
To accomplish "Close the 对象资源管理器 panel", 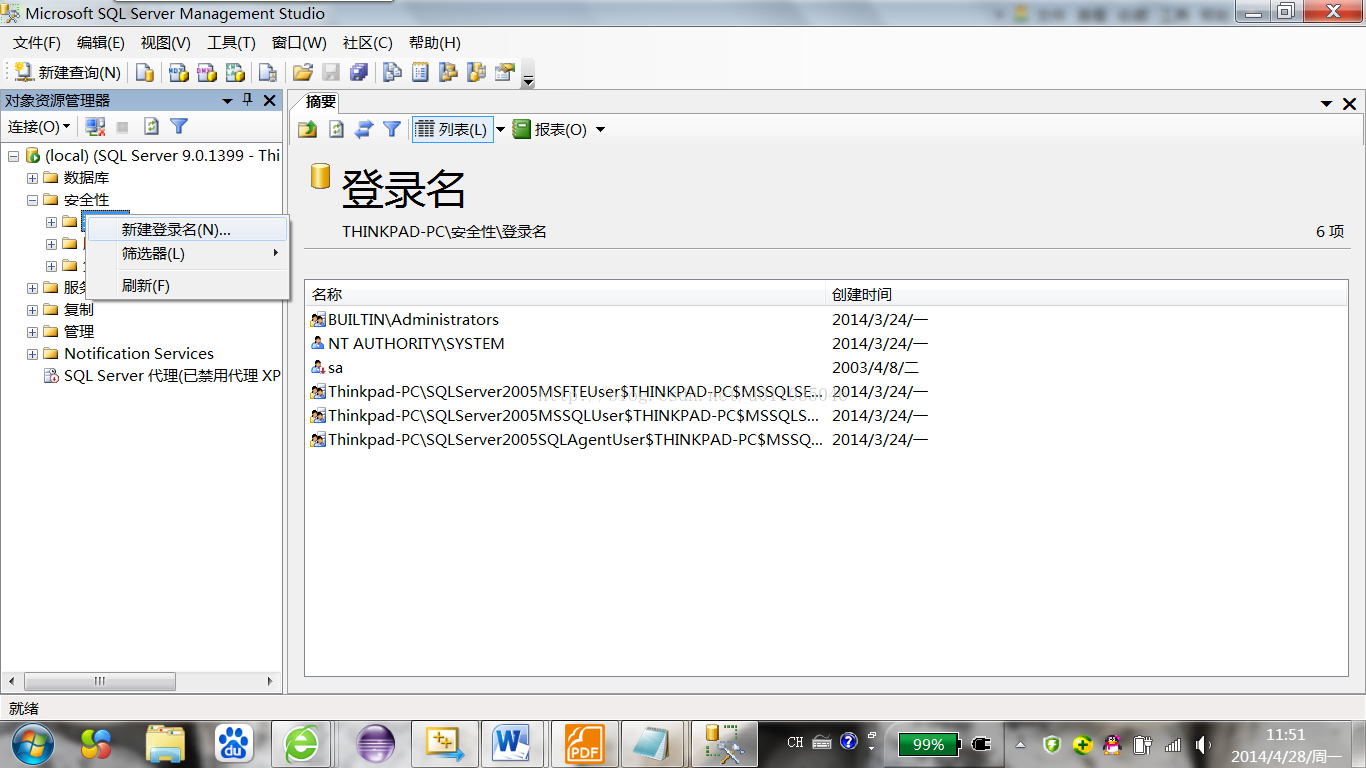I will [269, 100].
